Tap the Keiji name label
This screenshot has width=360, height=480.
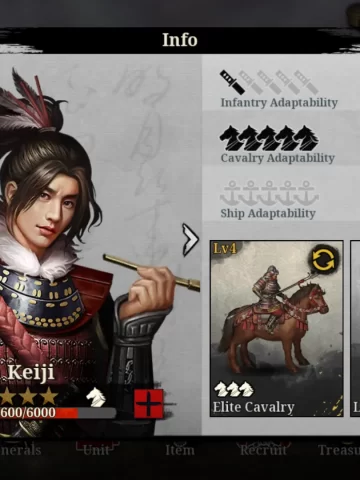[31, 372]
